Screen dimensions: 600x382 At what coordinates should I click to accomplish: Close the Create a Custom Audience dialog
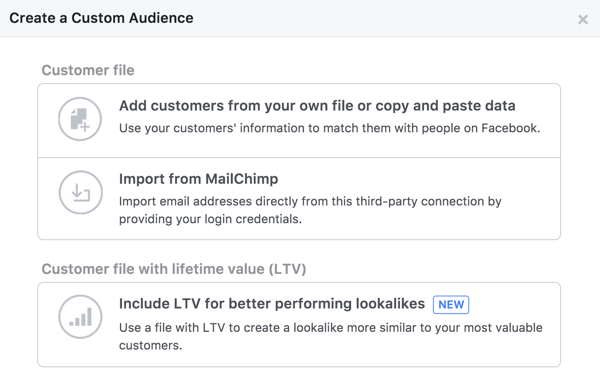pyautogui.click(x=583, y=20)
